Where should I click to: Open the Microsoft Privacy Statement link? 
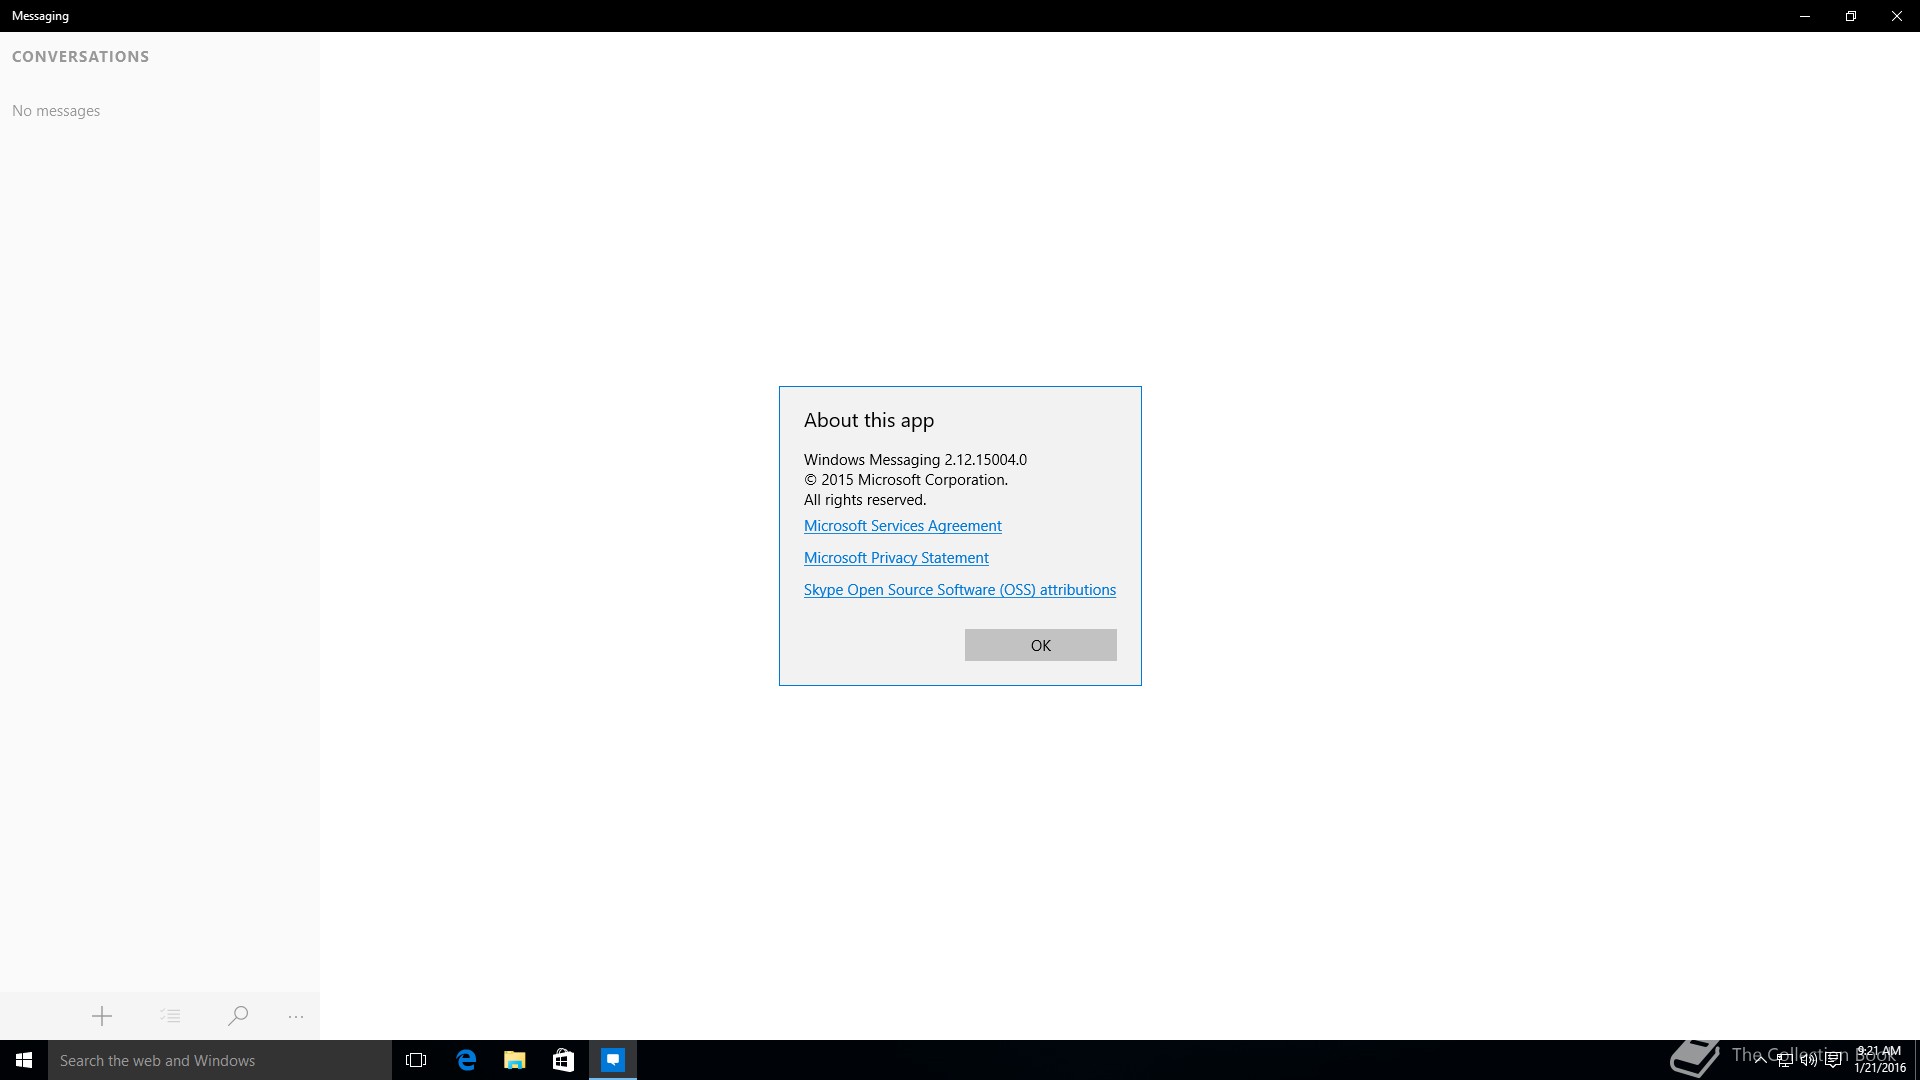[x=896, y=558]
